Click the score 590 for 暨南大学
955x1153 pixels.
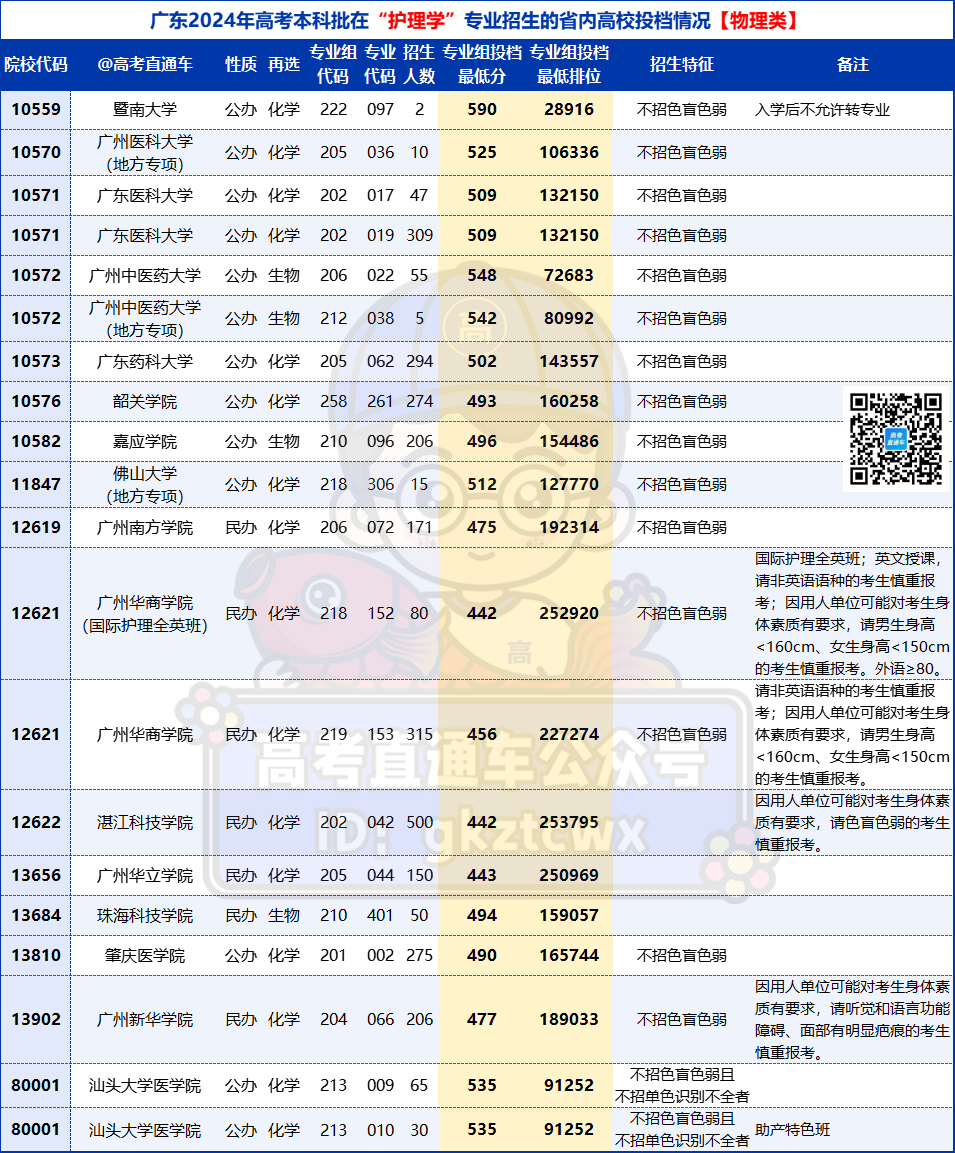481,112
